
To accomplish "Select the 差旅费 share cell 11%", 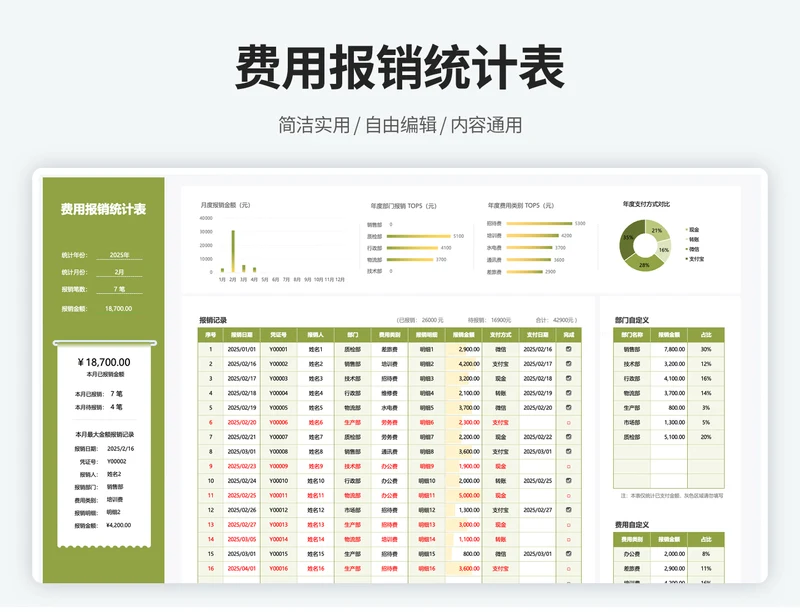I will pyautogui.click(x=706, y=569).
